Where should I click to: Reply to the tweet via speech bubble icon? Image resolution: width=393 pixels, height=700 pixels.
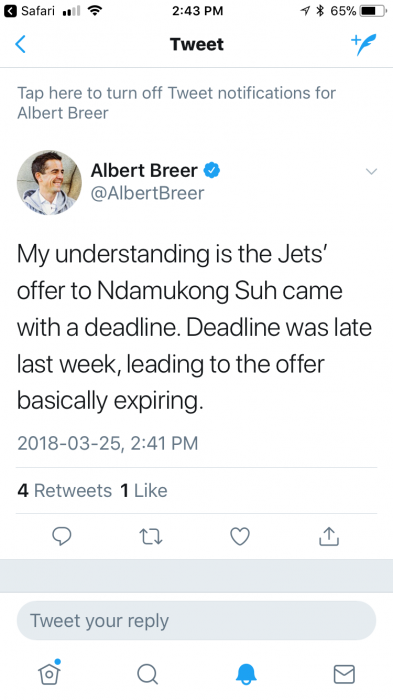tap(62, 536)
